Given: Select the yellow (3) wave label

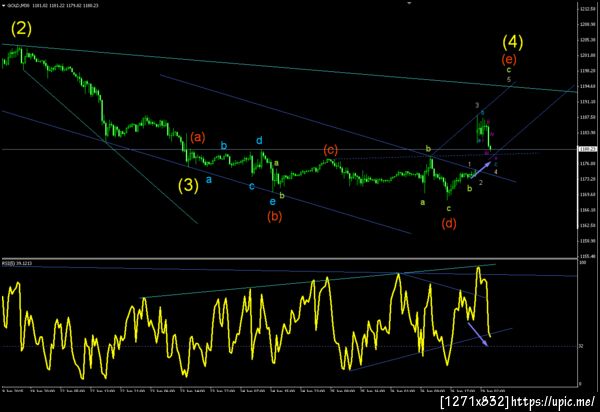Looking at the screenshot, I should coord(188,186).
